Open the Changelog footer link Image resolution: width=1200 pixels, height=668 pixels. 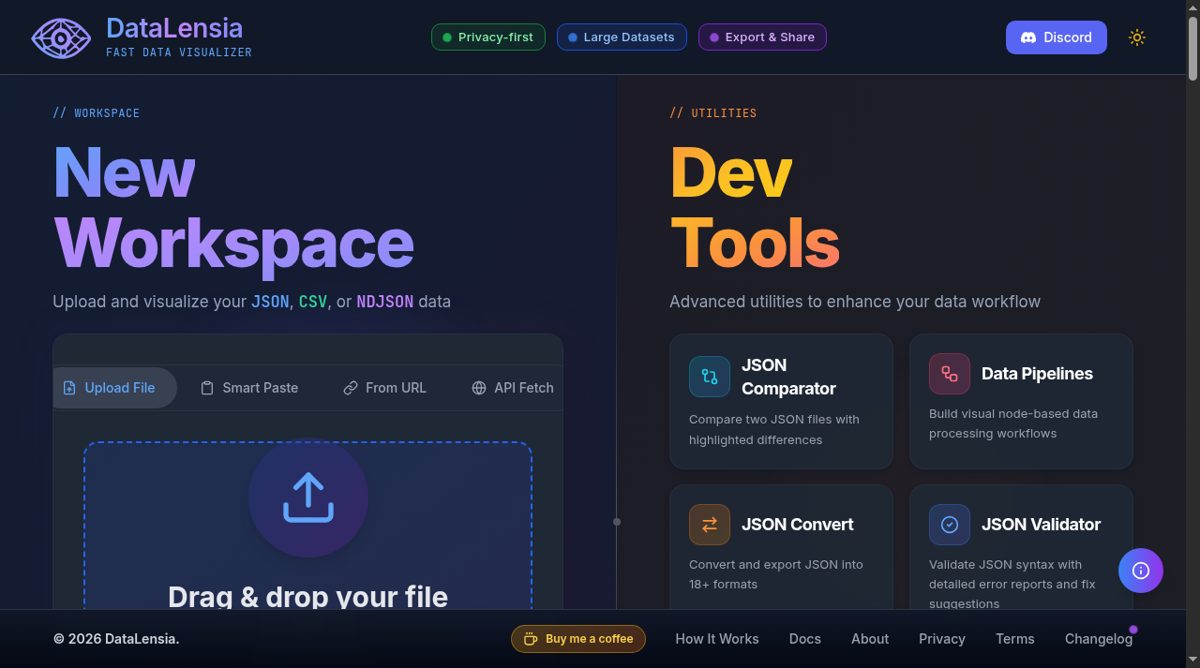pos(1099,639)
